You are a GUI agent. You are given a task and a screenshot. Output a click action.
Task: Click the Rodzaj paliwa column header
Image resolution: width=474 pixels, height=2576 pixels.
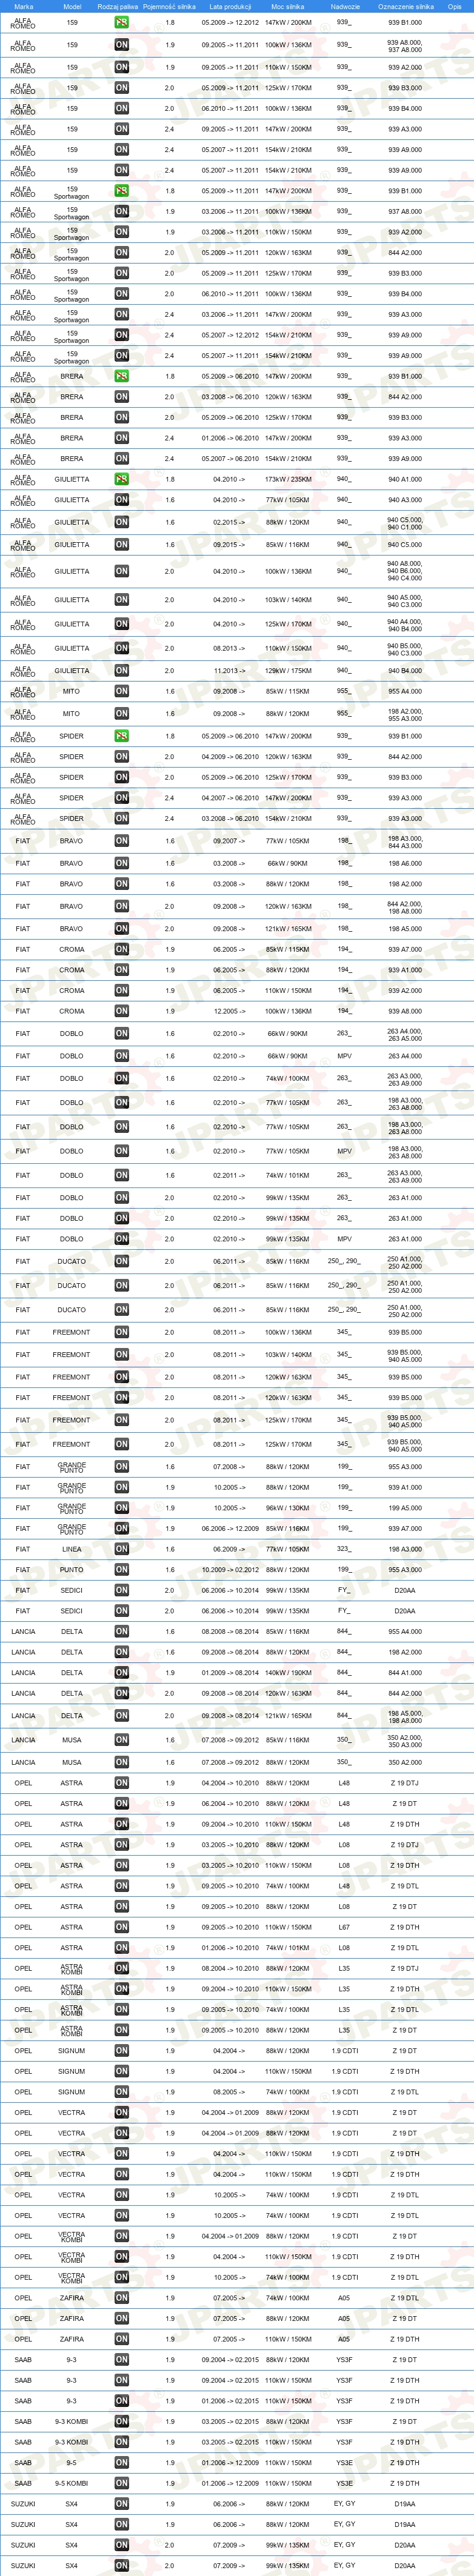(x=118, y=6)
